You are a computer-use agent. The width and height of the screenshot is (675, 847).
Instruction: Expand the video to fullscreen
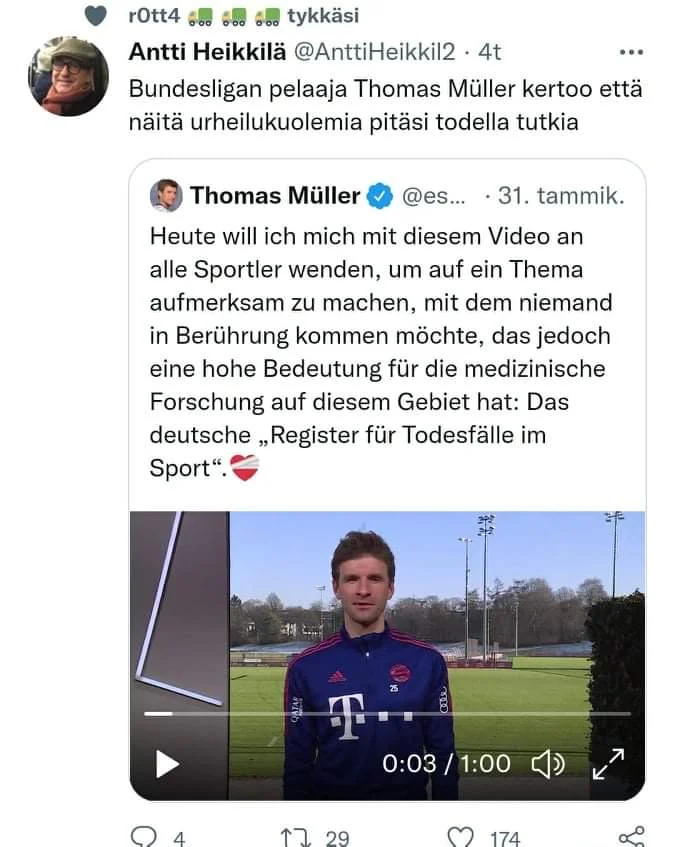click(x=608, y=765)
